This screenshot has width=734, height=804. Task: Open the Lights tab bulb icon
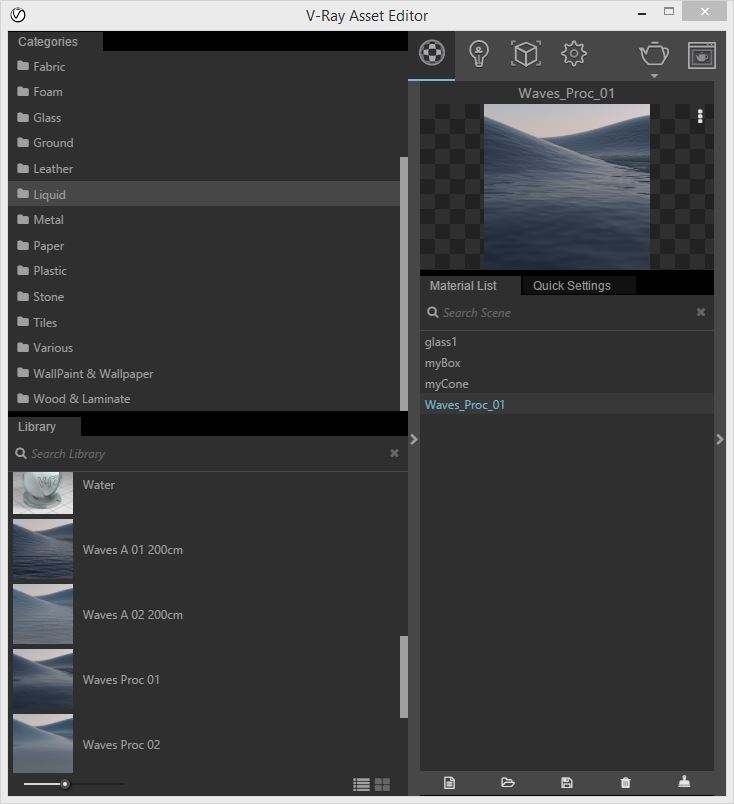pos(479,54)
